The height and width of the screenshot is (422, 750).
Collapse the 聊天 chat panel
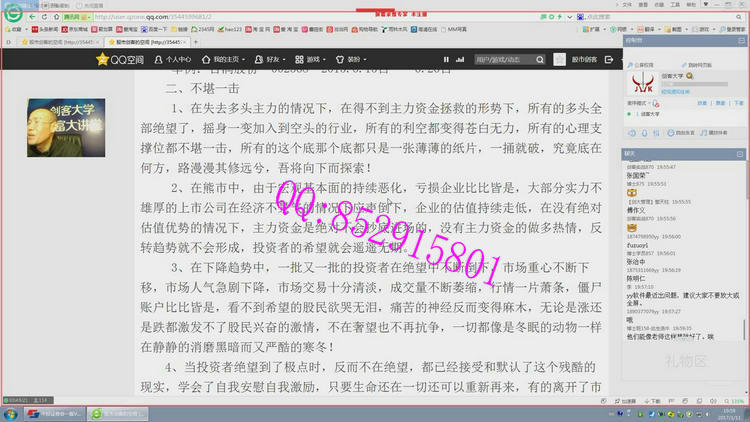(x=739, y=152)
